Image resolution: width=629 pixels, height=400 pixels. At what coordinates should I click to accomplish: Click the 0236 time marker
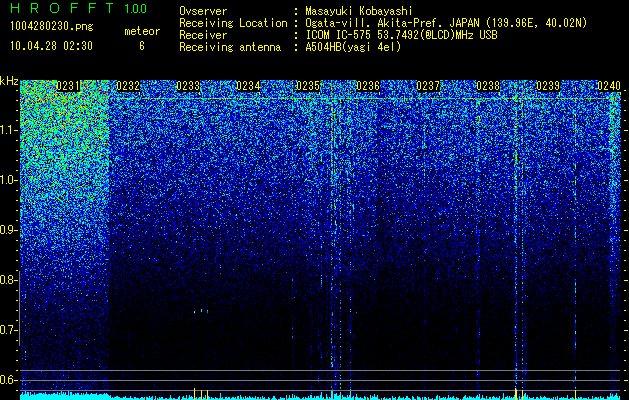[368, 86]
